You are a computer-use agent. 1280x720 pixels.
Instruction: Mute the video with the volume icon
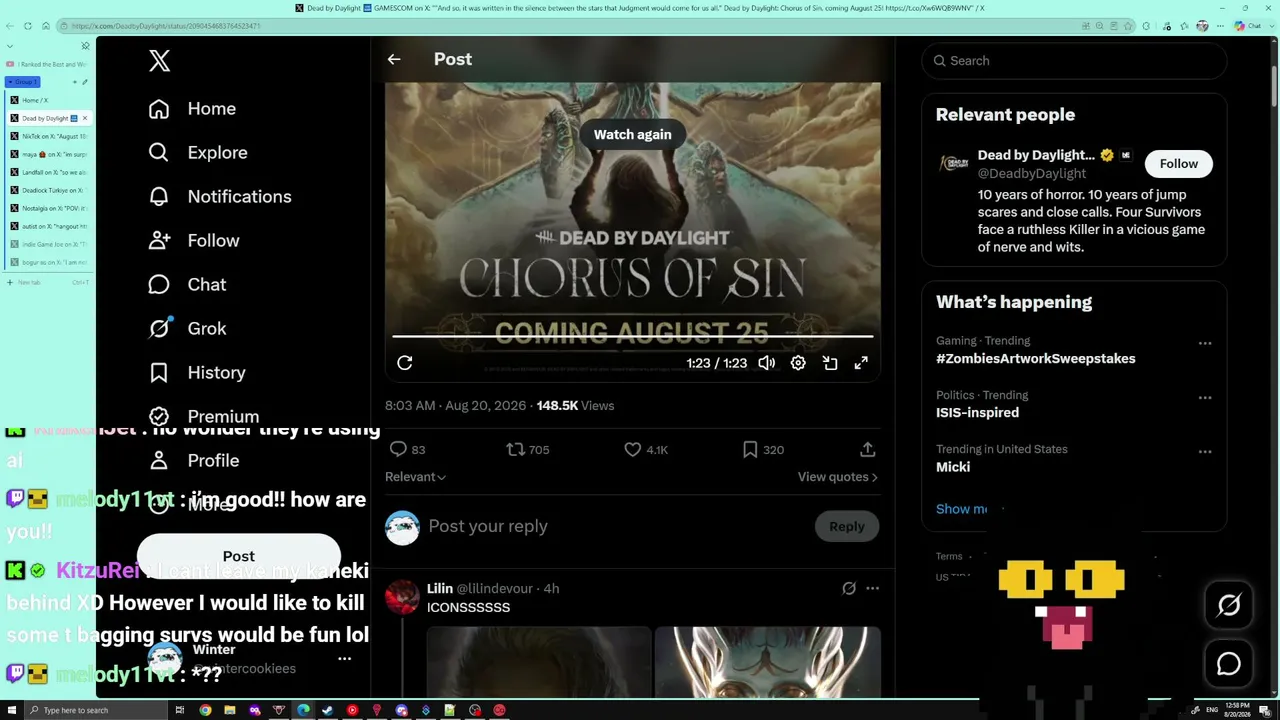[767, 363]
